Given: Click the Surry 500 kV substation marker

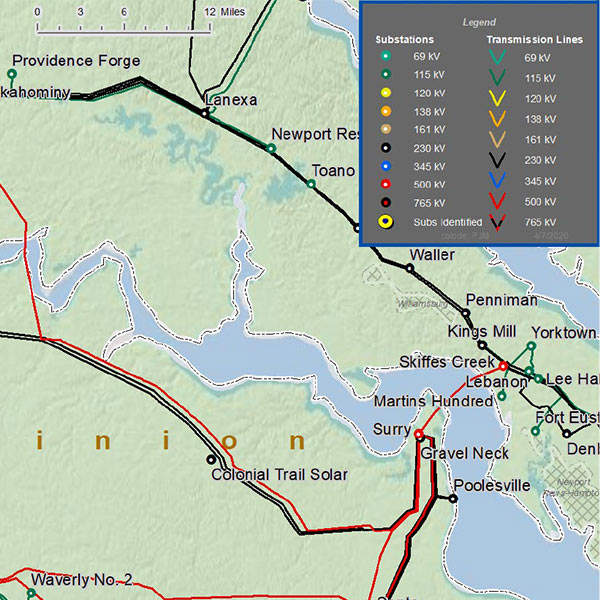Looking at the screenshot, I should (x=419, y=434).
